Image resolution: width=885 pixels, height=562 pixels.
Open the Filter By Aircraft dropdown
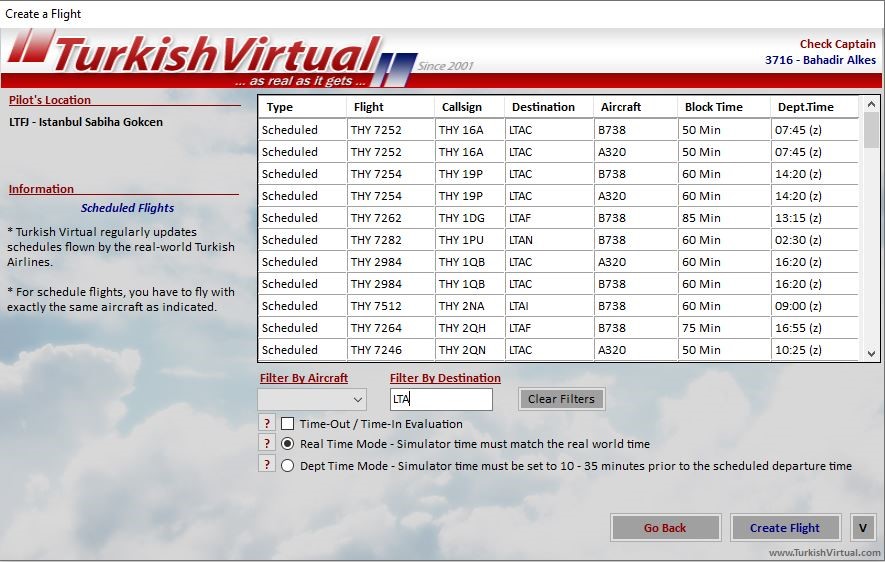pos(312,399)
